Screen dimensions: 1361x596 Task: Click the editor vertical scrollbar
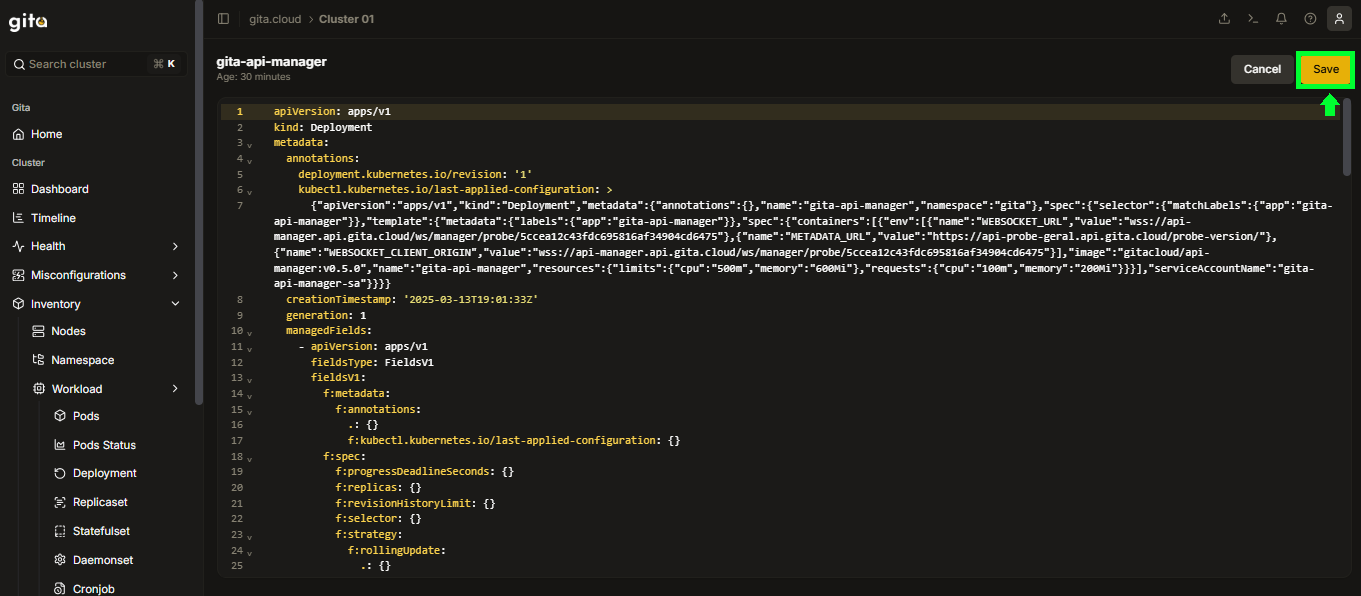tap(1347, 137)
